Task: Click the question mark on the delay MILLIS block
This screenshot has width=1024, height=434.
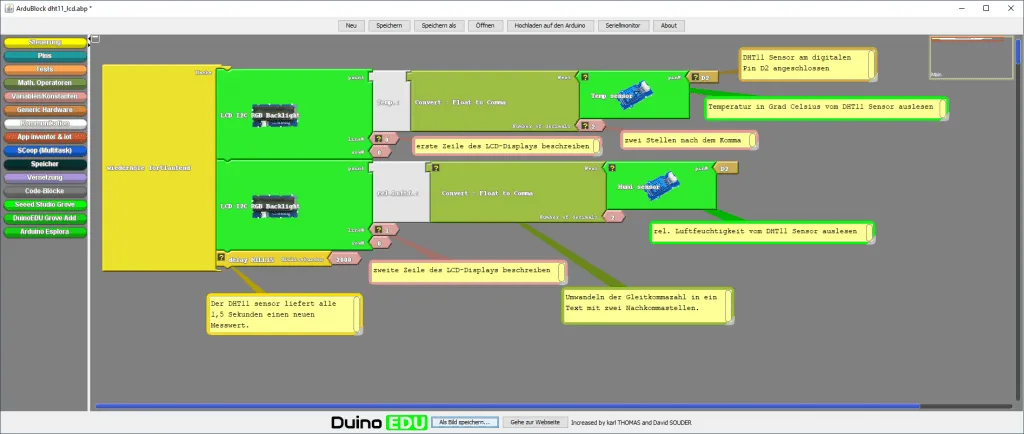Action: (221, 256)
